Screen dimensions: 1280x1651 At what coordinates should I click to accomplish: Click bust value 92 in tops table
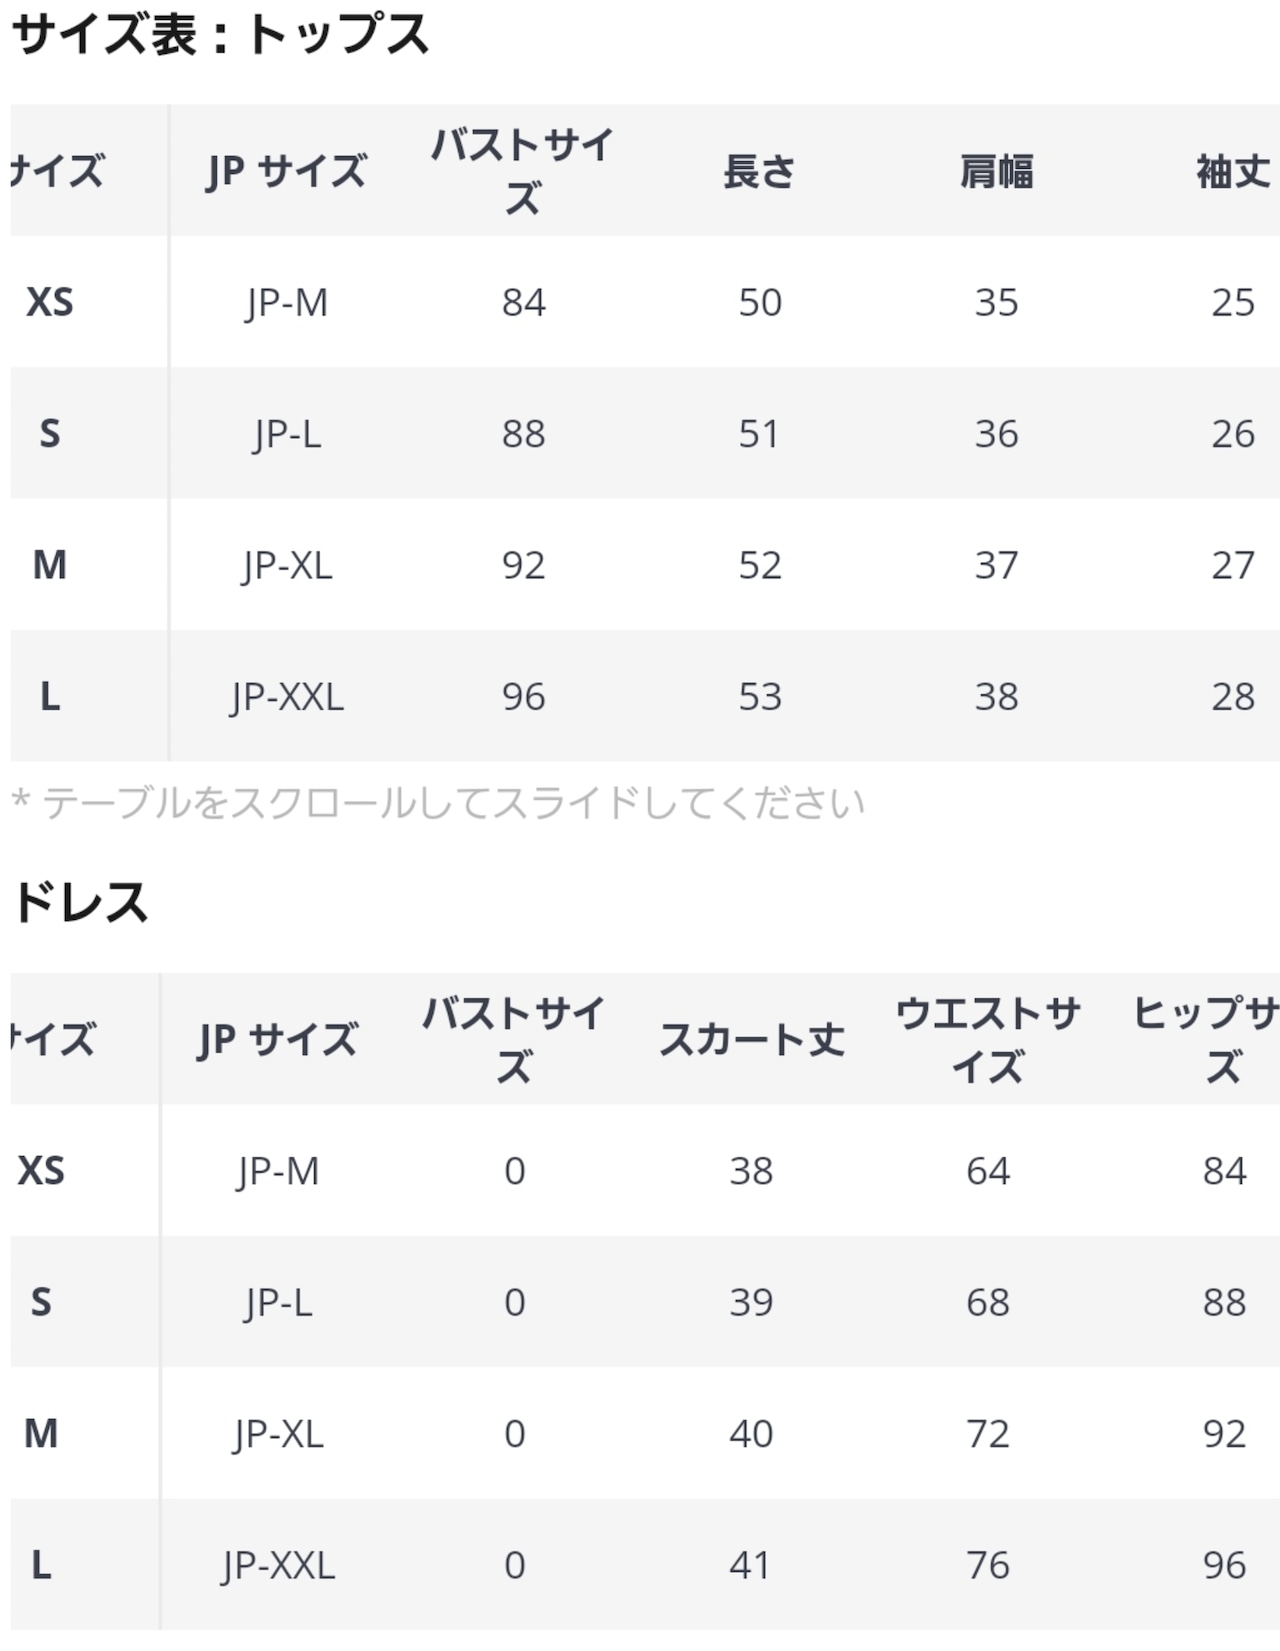pyautogui.click(x=523, y=565)
